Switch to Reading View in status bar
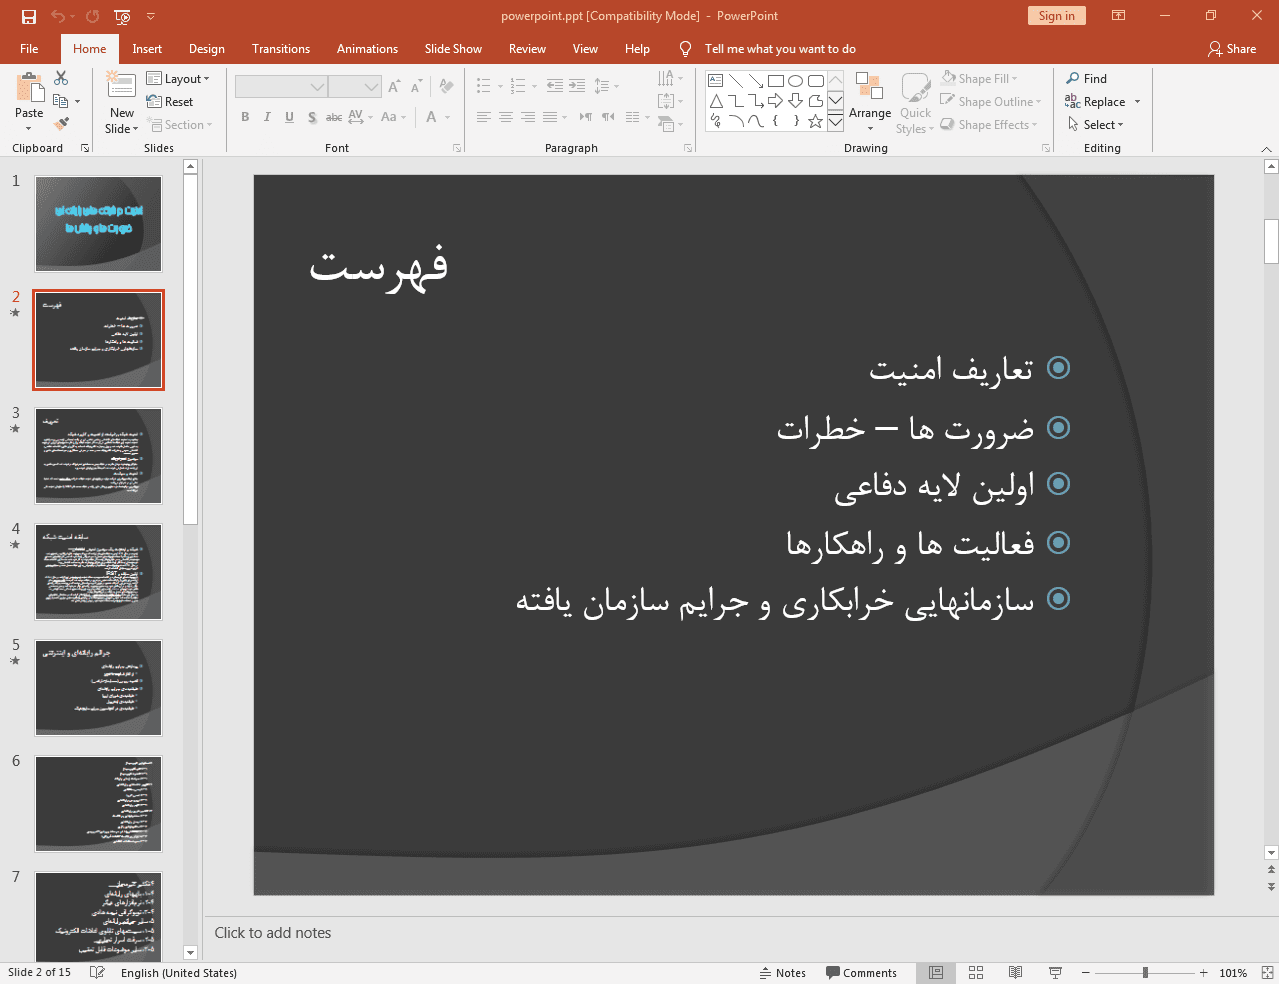 1015,973
